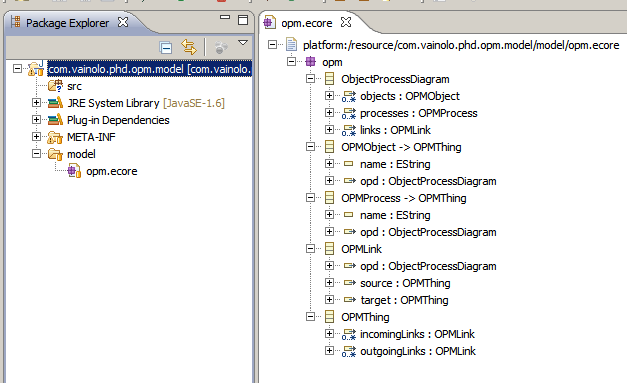Expand source : OPMThing node

coord(329,283)
